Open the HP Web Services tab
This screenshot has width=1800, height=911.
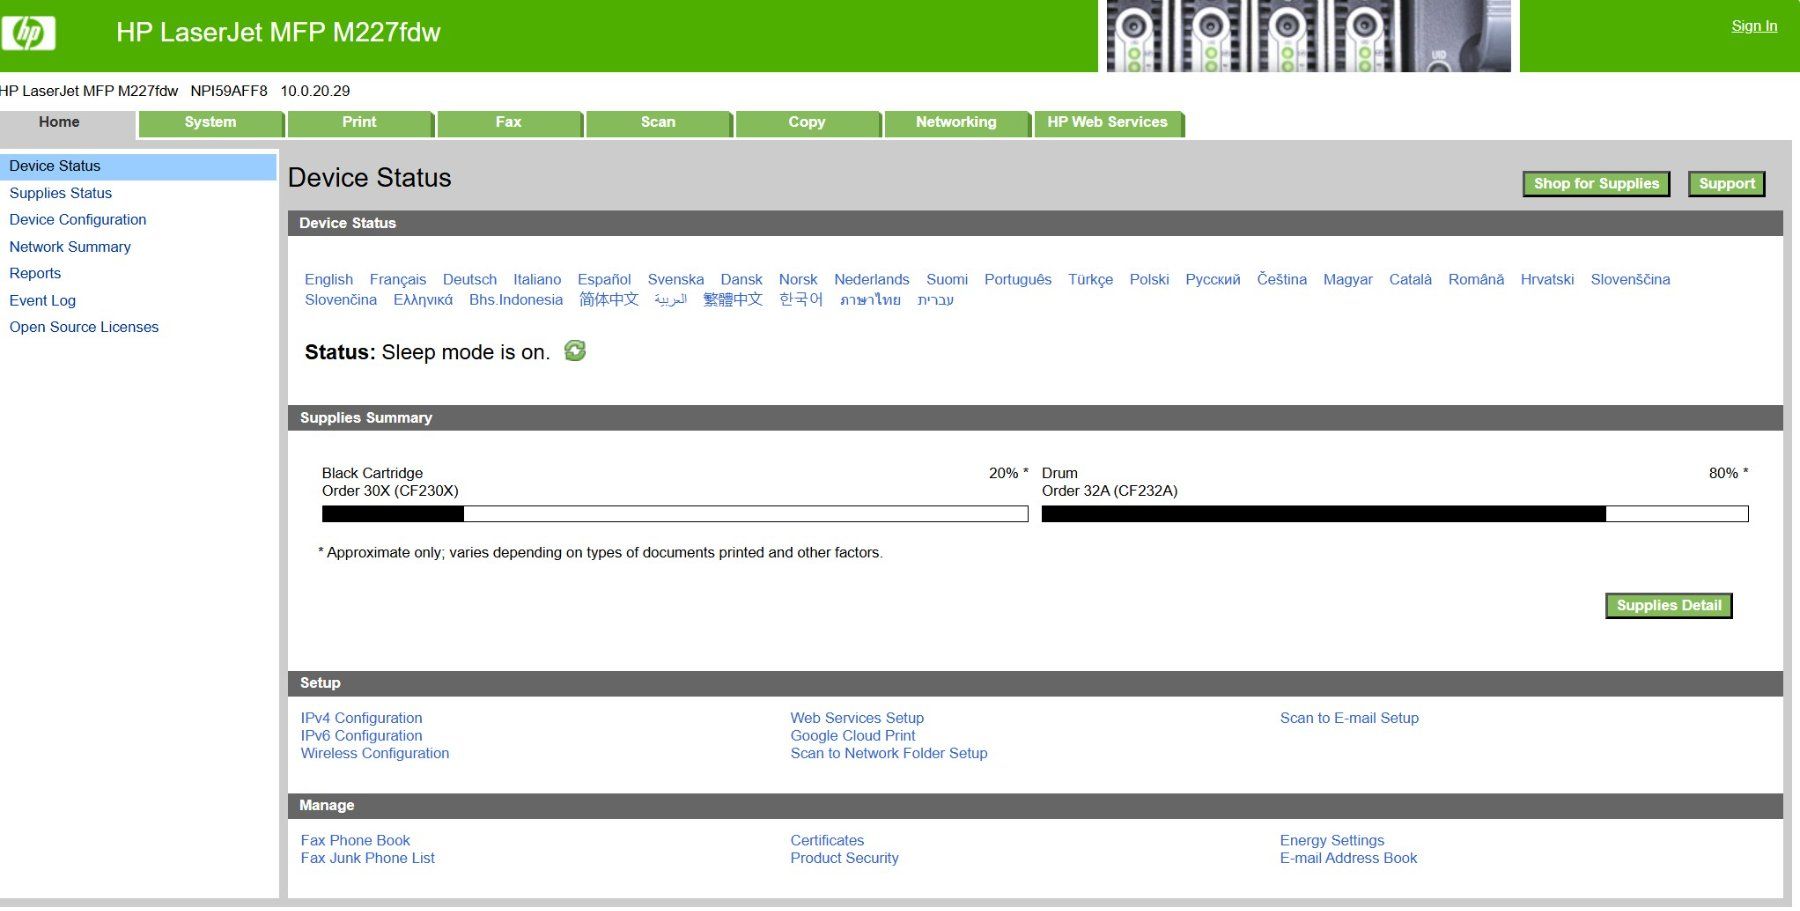1107,123
